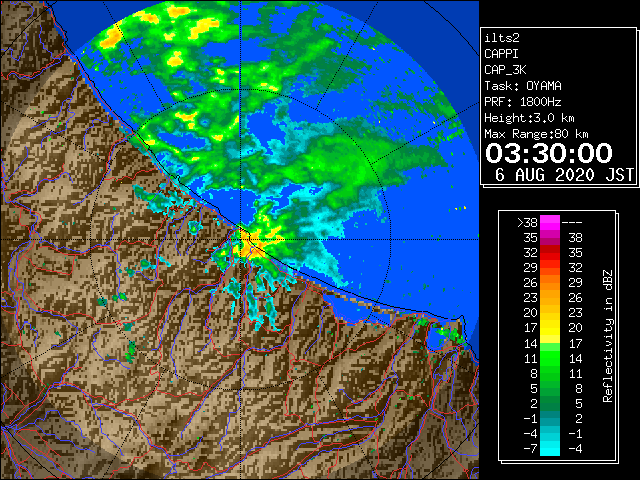Click the 'Max Range:80 km' line
Screen dimensions: 640x480
pyautogui.click(x=536, y=134)
